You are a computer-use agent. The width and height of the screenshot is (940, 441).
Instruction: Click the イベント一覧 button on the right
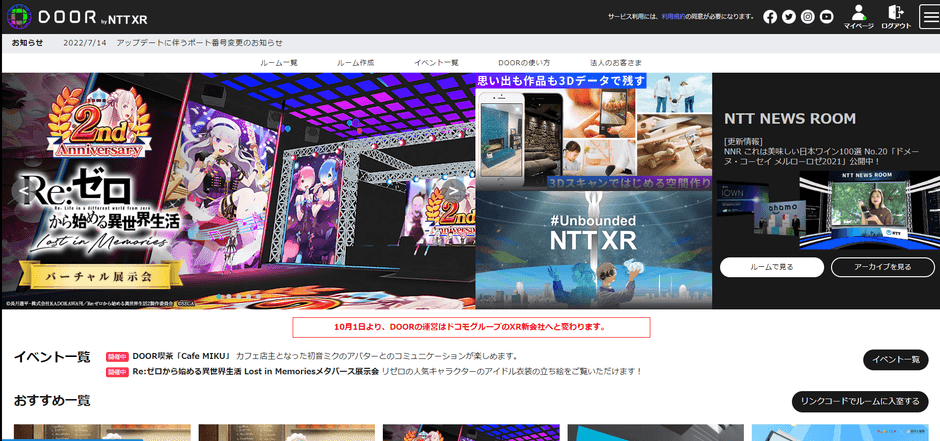[895, 360]
